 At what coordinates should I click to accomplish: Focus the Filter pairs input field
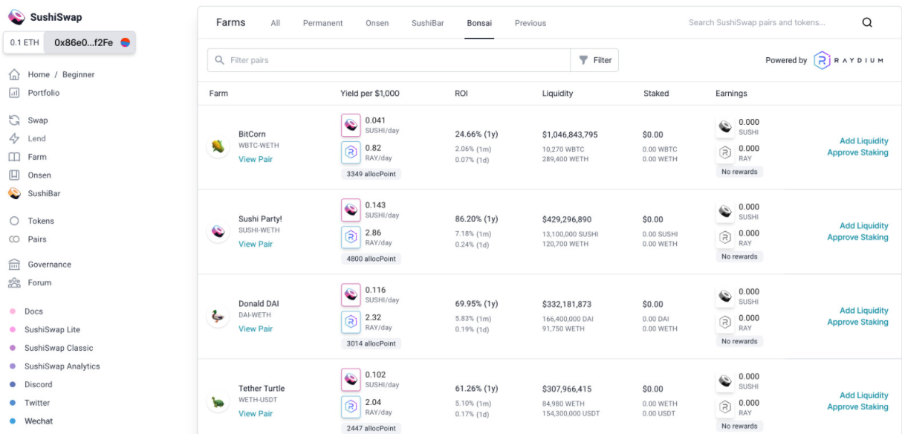tap(389, 60)
